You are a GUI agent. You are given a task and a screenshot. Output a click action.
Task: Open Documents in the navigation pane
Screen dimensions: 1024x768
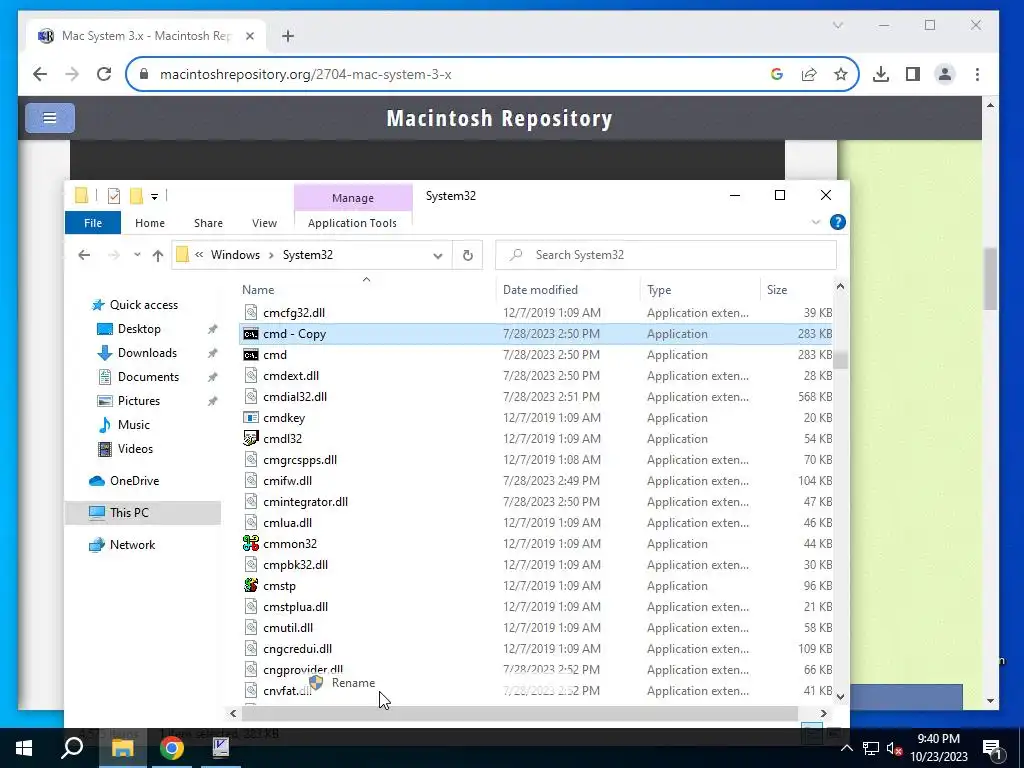148,377
